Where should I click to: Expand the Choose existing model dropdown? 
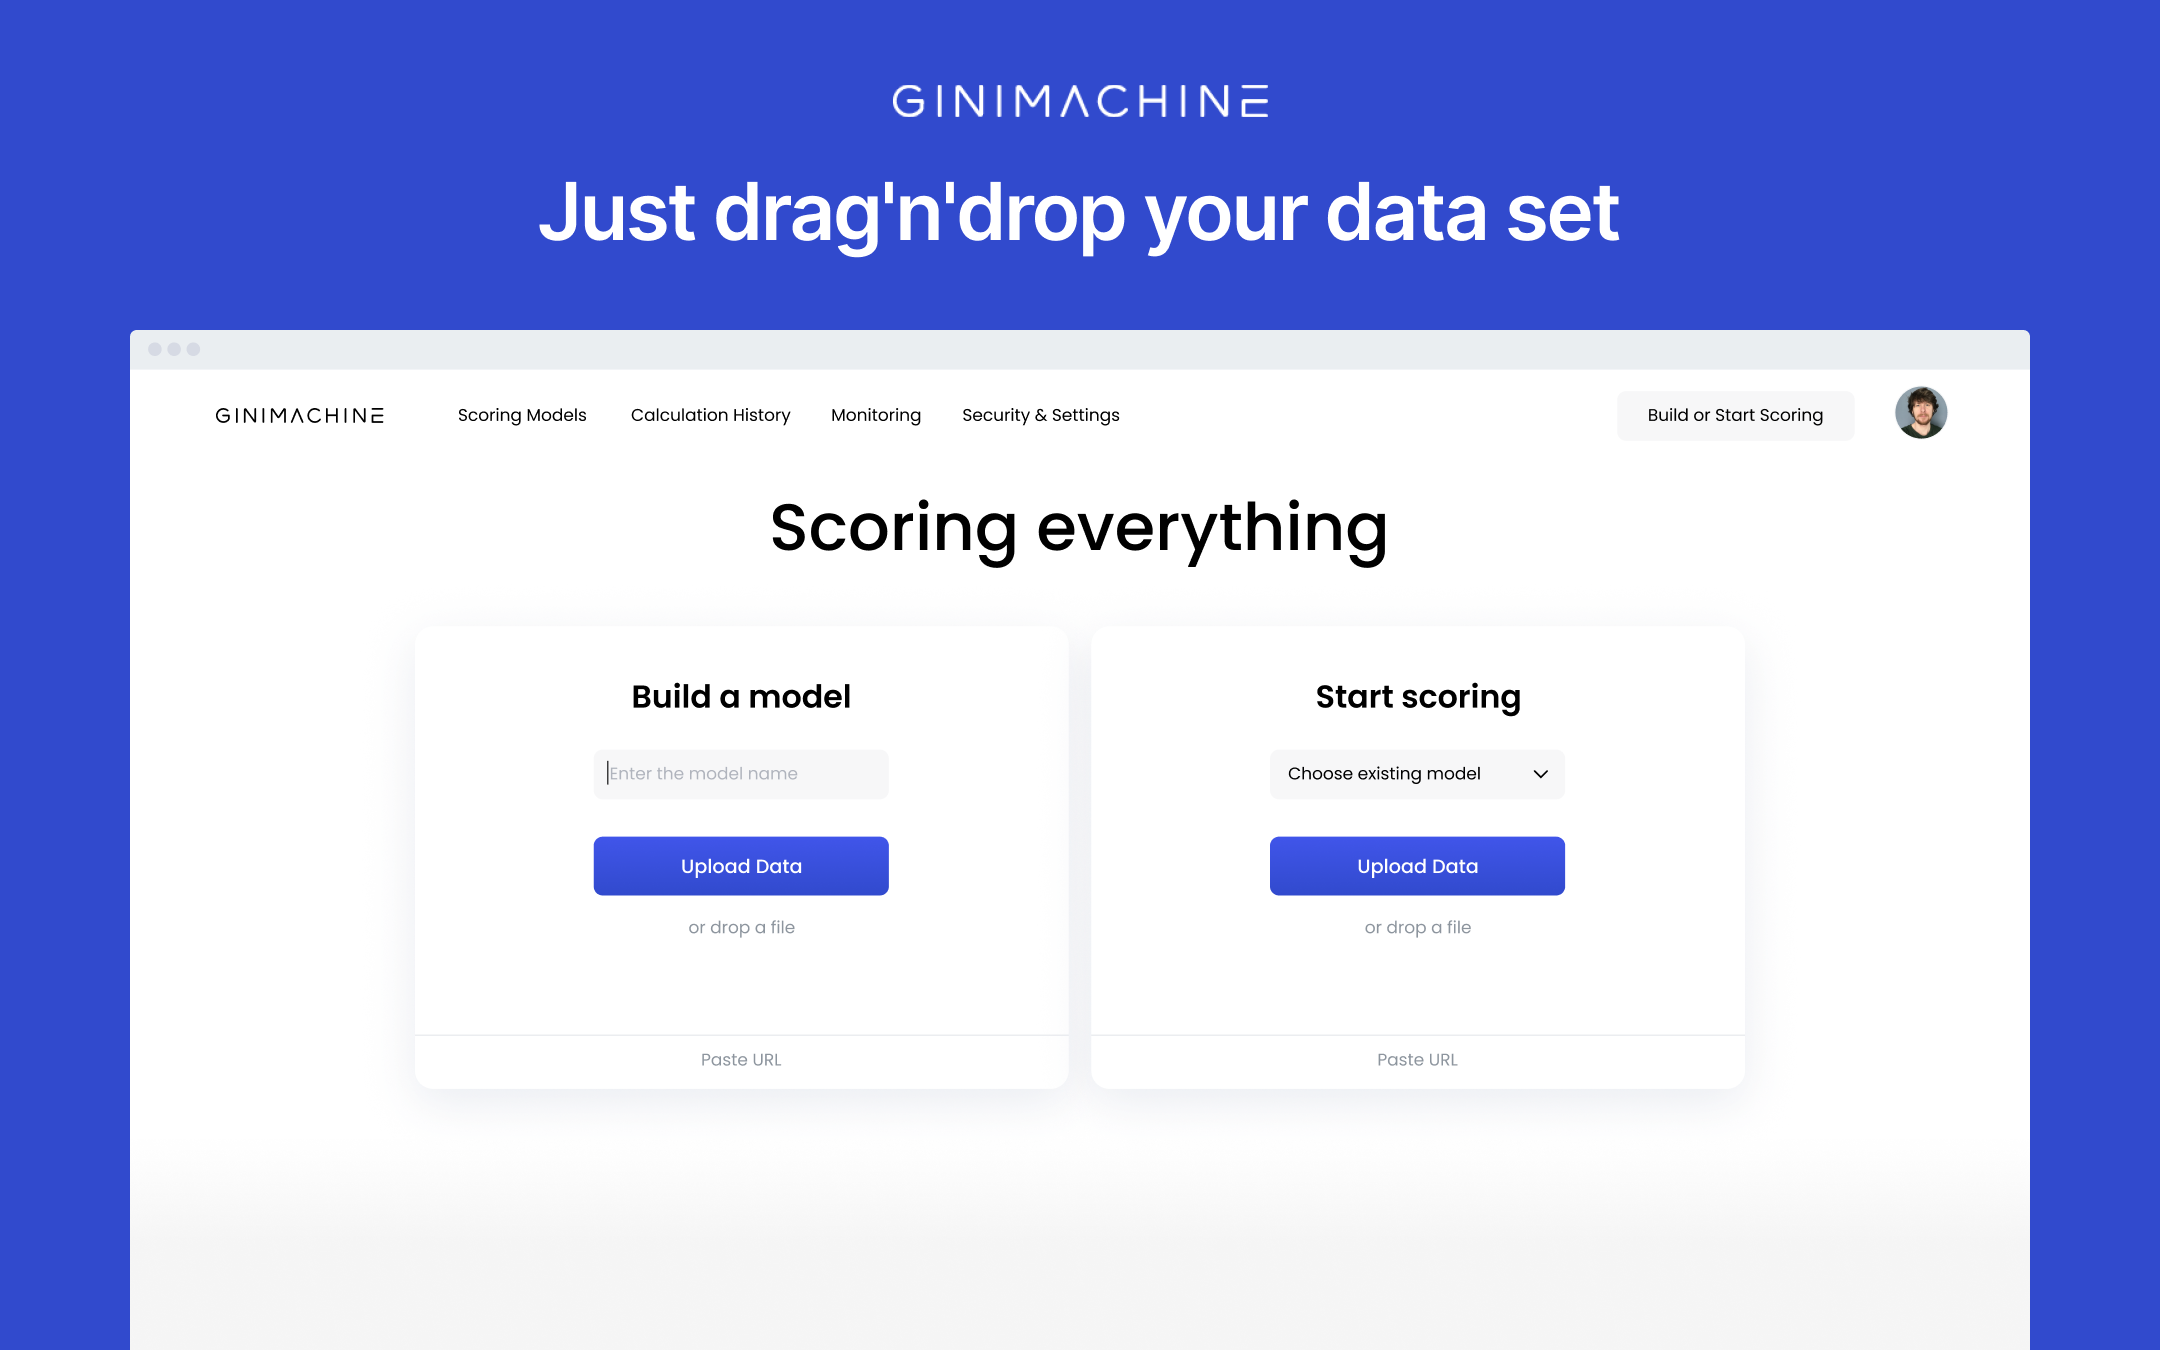[x=1417, y=773]
